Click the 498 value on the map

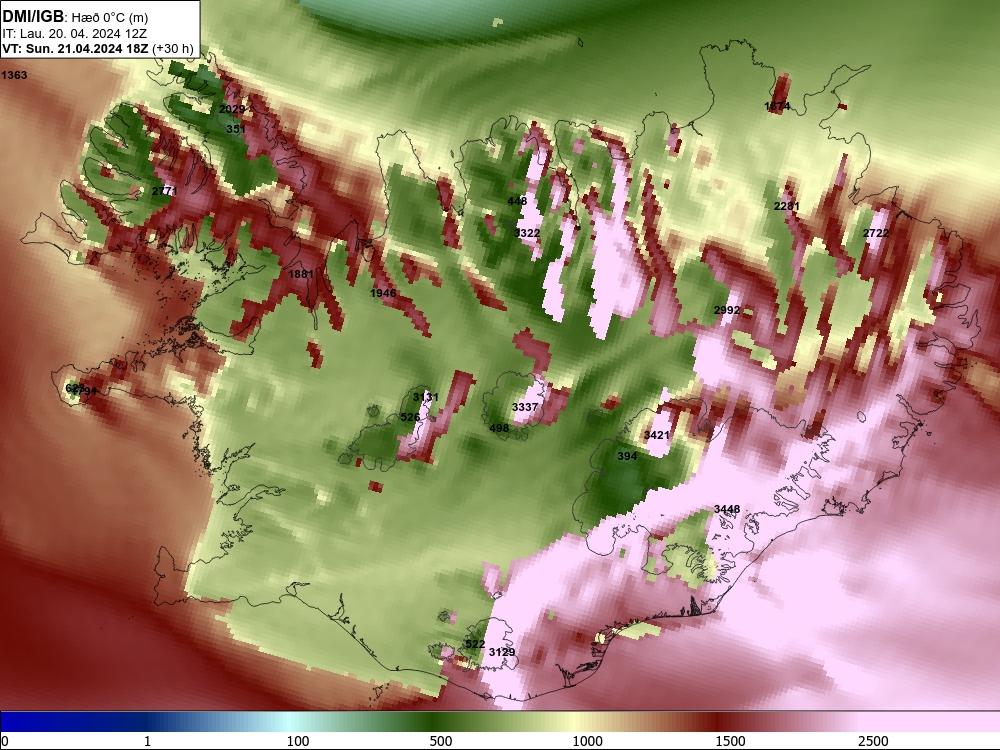499,428
